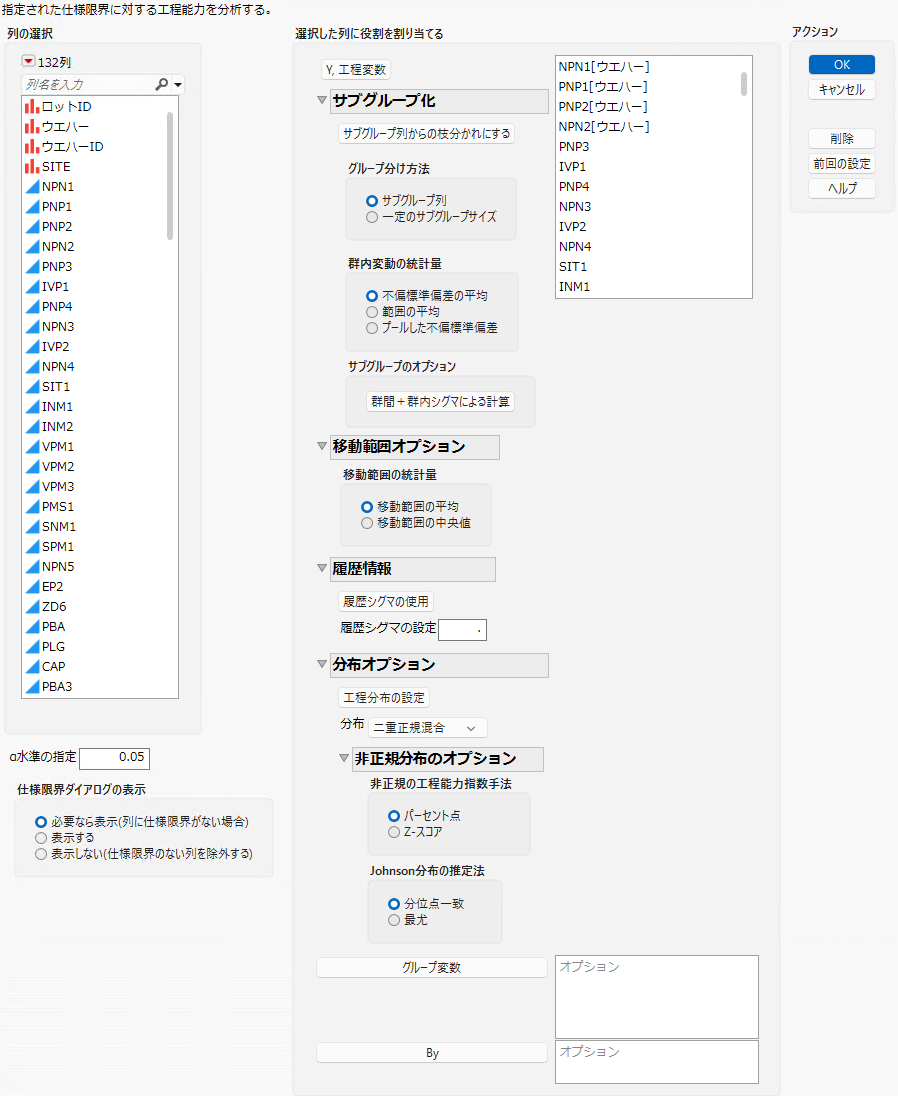Click the column list vertical scrollbar
898x1096 pixels.
pos(170,175)
